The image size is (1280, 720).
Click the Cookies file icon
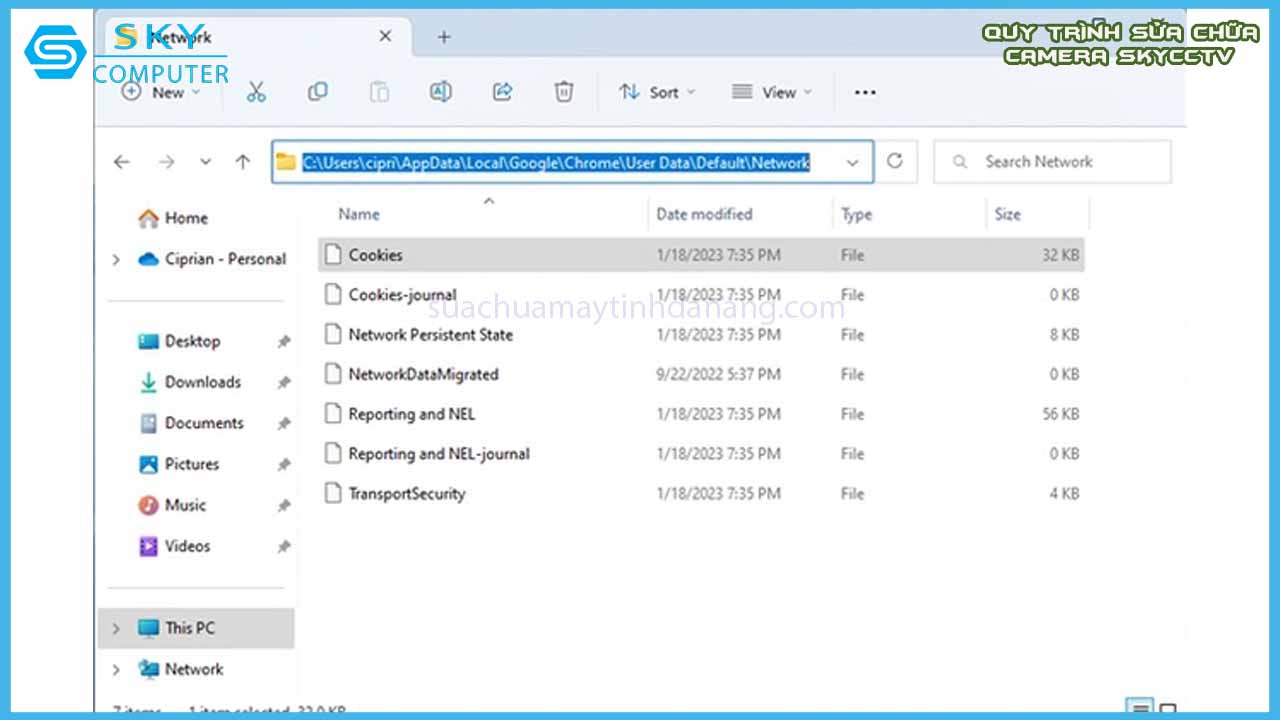(x=333, y=255)
